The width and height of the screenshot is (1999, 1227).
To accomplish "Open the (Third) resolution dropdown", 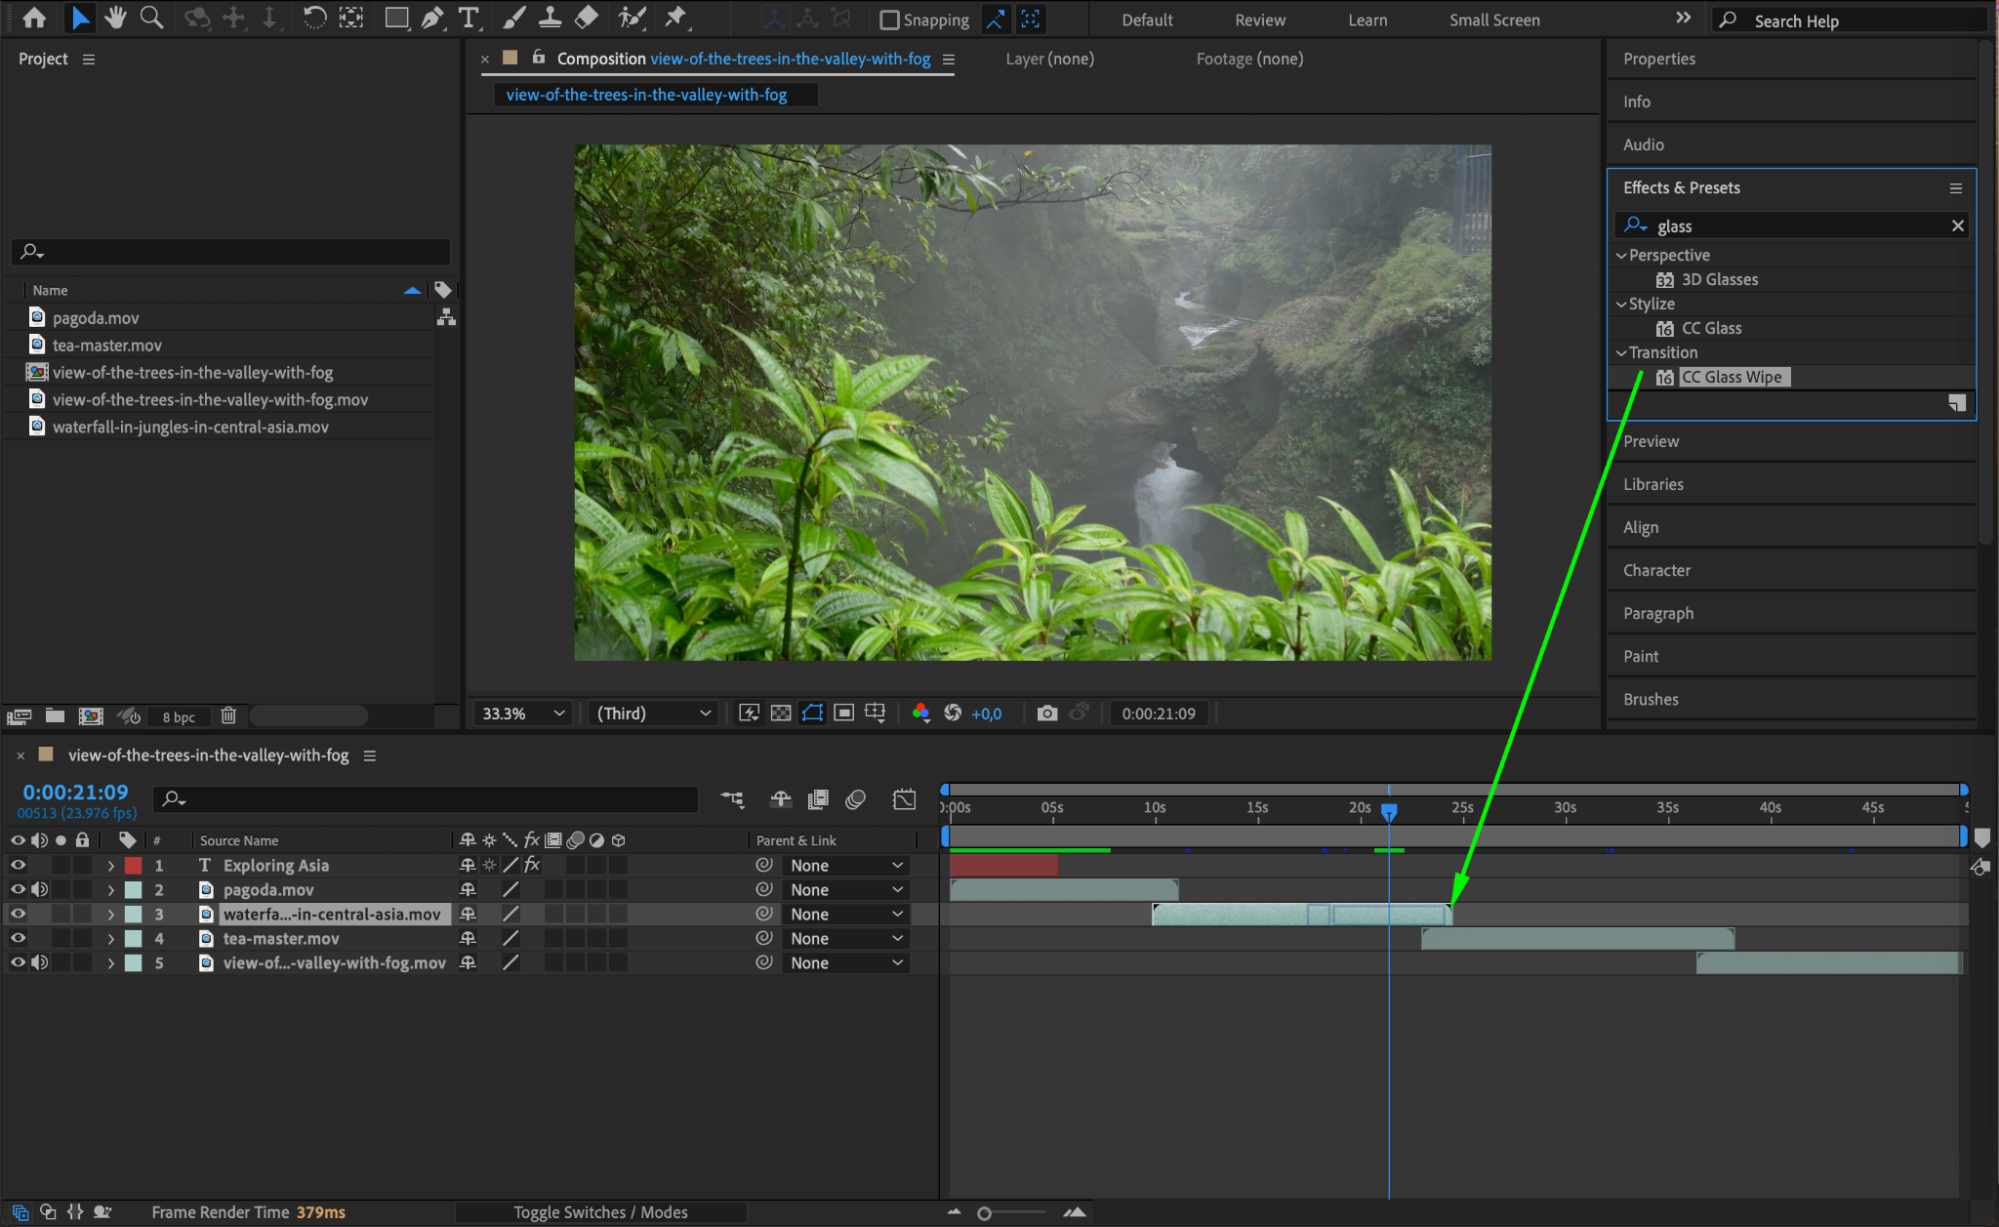I will click(x=653, y=713).
